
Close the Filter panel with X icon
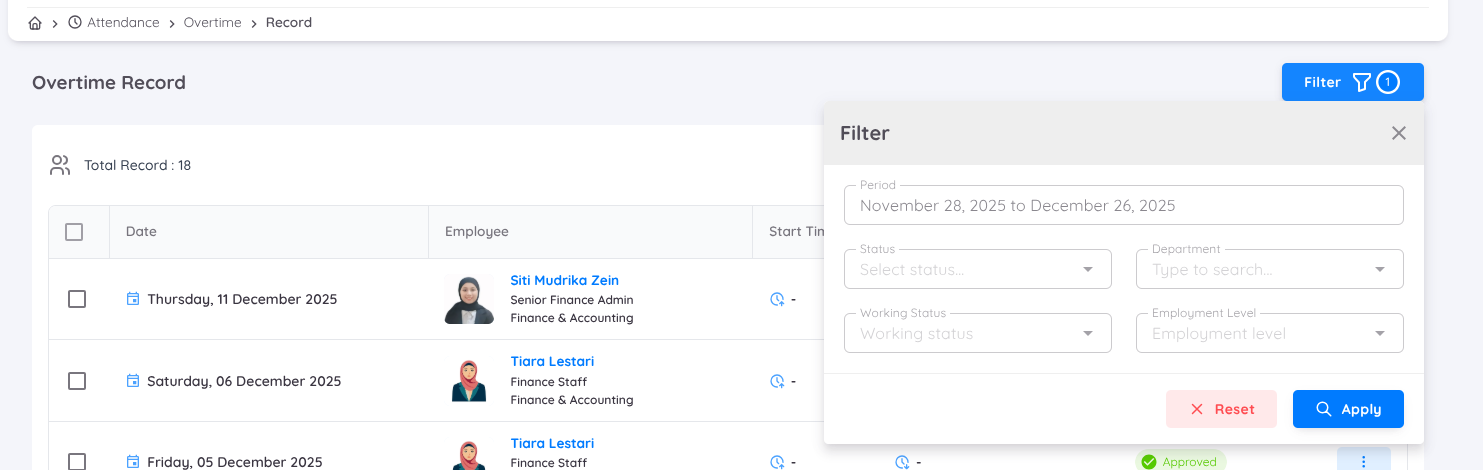1399,133
